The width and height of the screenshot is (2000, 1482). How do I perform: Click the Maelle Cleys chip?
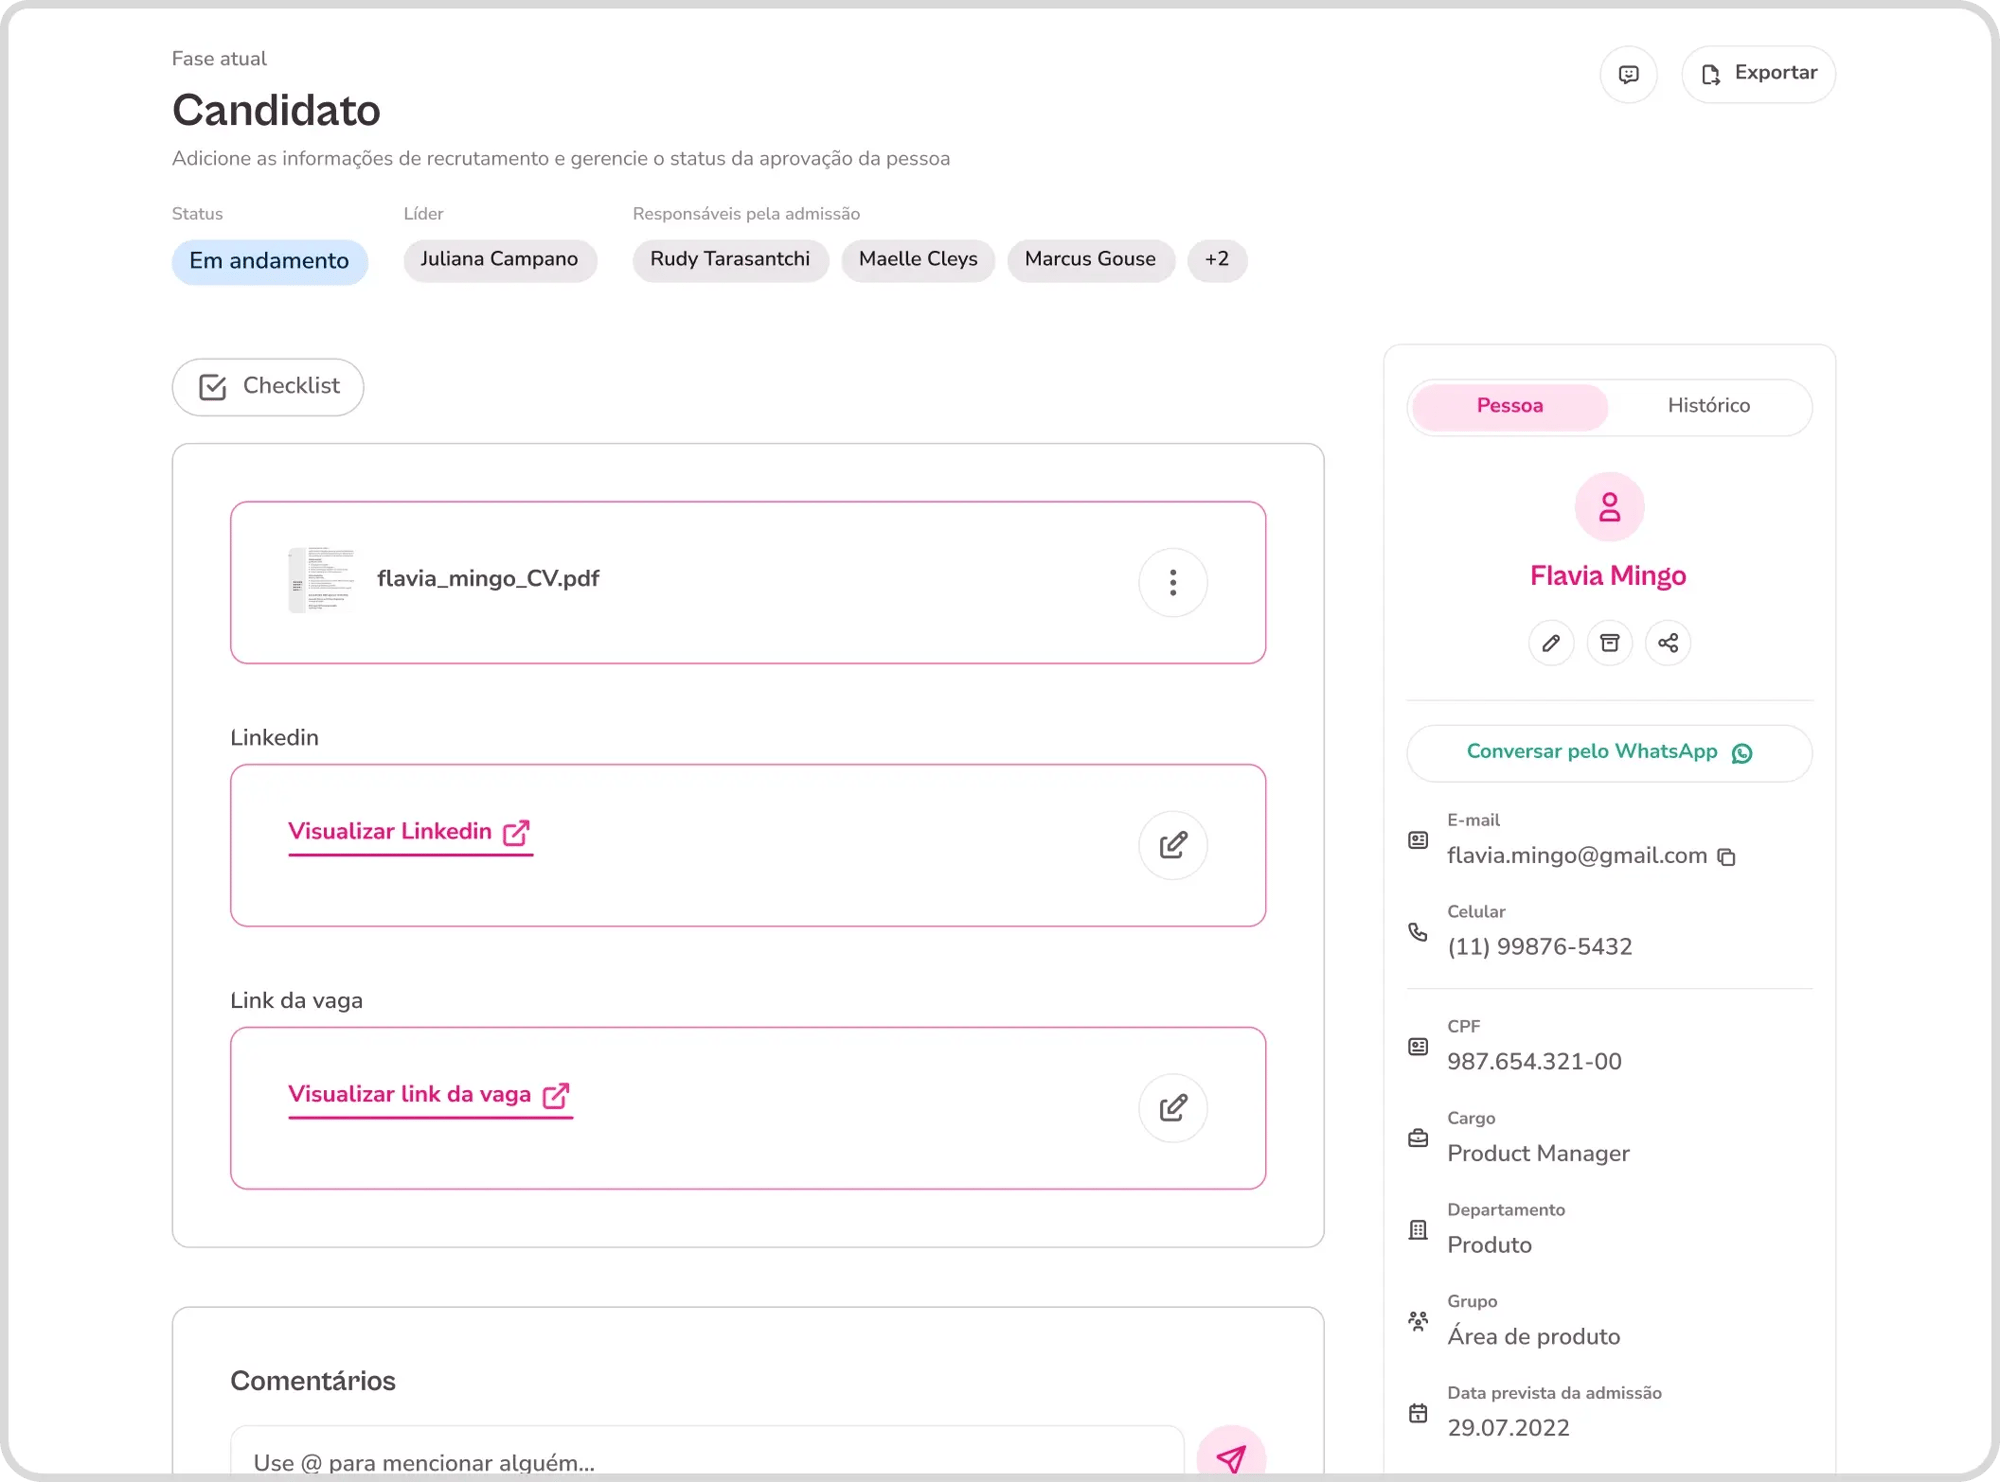[918, 260]
